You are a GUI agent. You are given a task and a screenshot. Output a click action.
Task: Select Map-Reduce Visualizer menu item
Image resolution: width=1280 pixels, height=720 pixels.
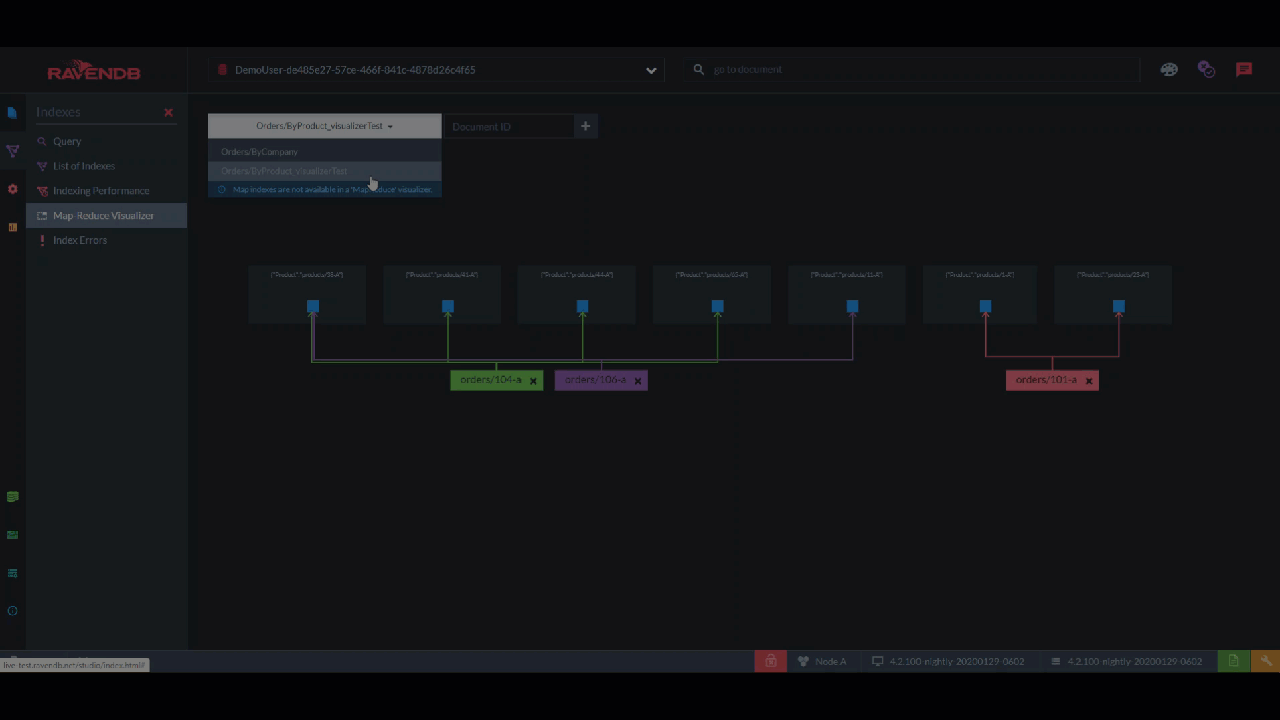tap(106, 215)
